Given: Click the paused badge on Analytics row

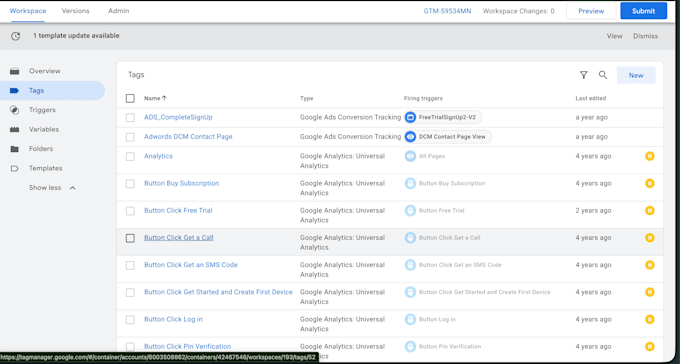Looking at the screenshot, I should pyautogui.click(x=650, y=156).
